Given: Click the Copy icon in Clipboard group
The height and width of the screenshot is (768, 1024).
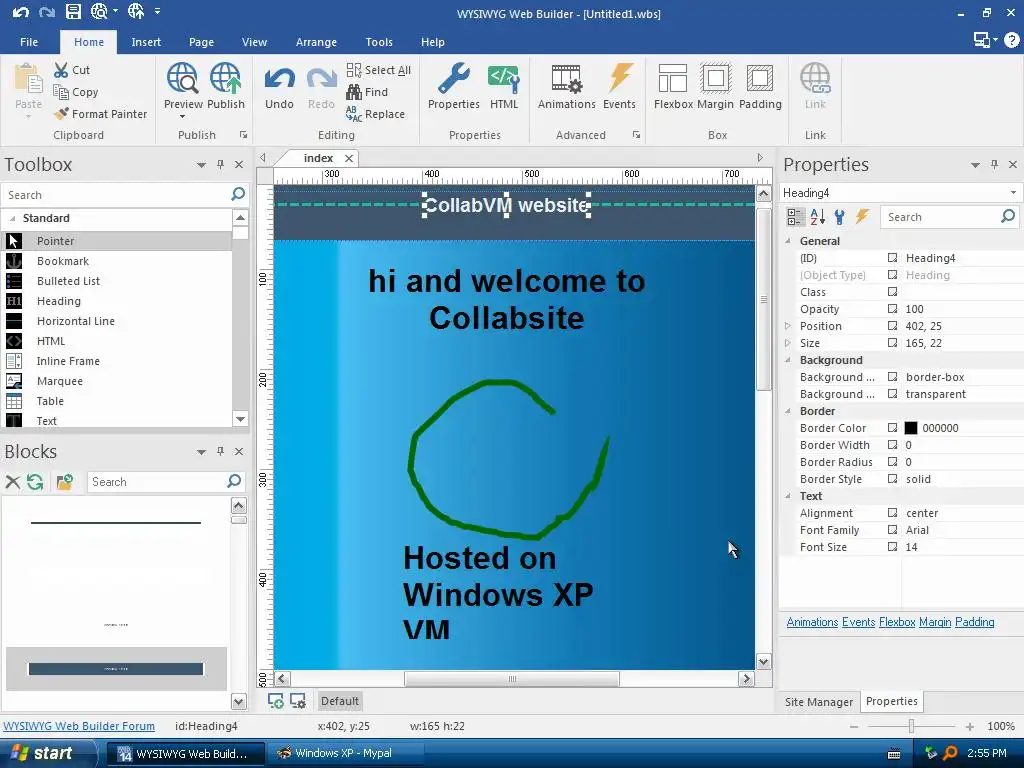Looking at the screenshot, I should coord(61,92).
